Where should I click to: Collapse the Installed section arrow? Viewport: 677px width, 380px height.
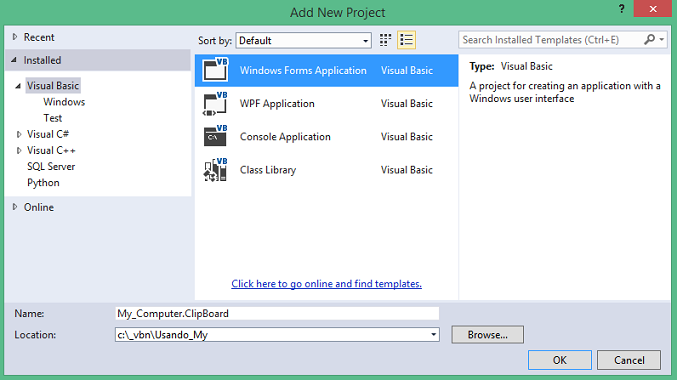[14, 60]
